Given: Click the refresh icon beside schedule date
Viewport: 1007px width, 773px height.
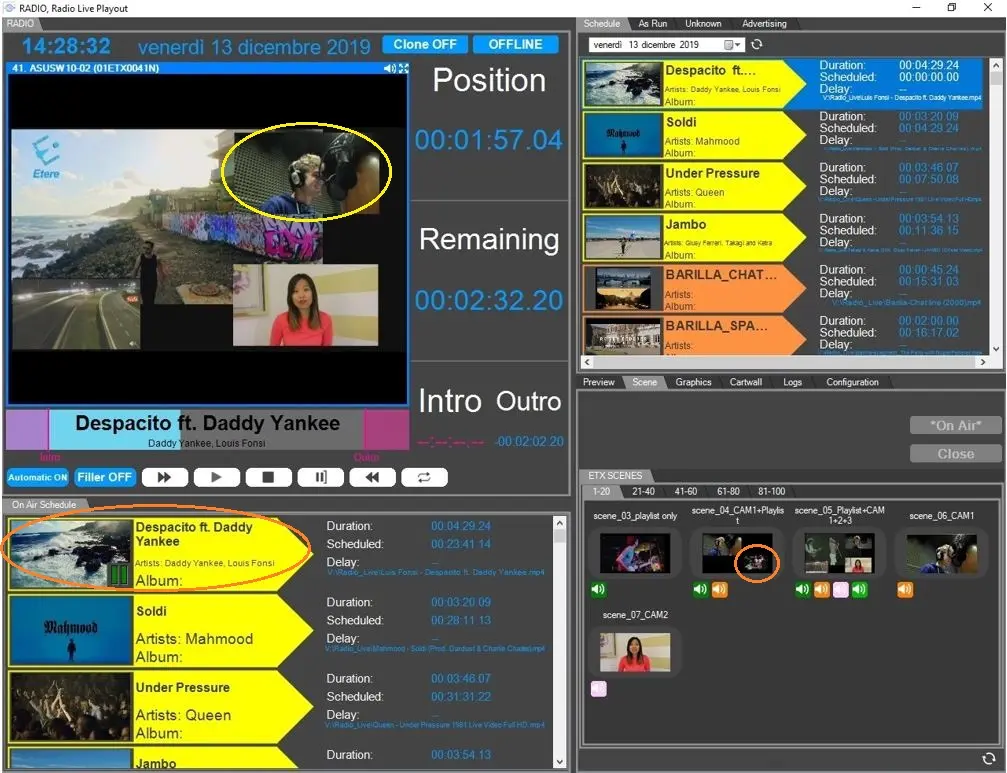Looking at the screenshot, I should point(757,45).
